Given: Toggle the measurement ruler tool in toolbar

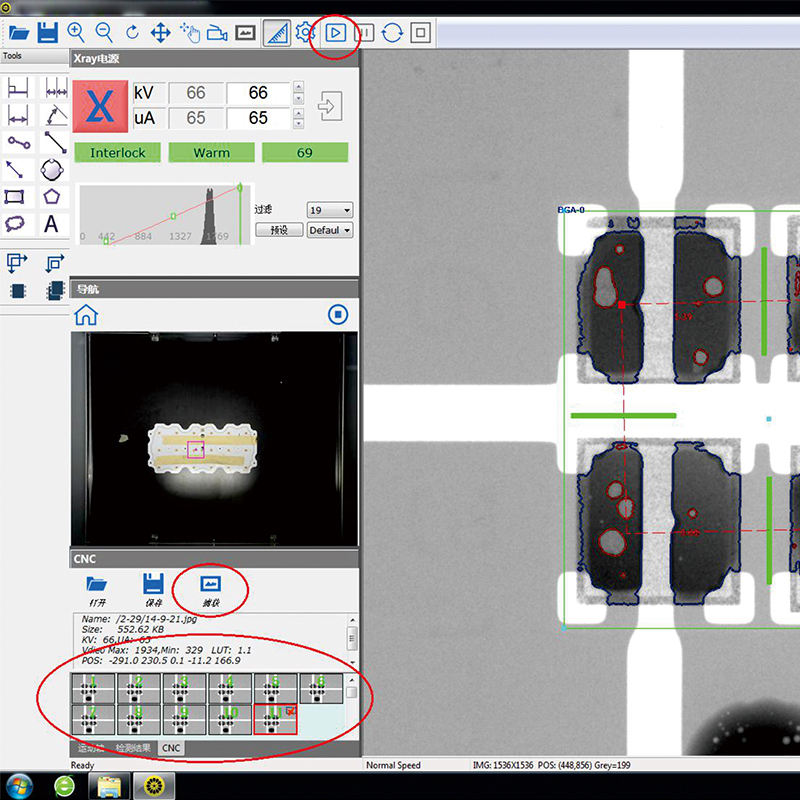Looking at the screenshot, I should click(x=277, y=33).
